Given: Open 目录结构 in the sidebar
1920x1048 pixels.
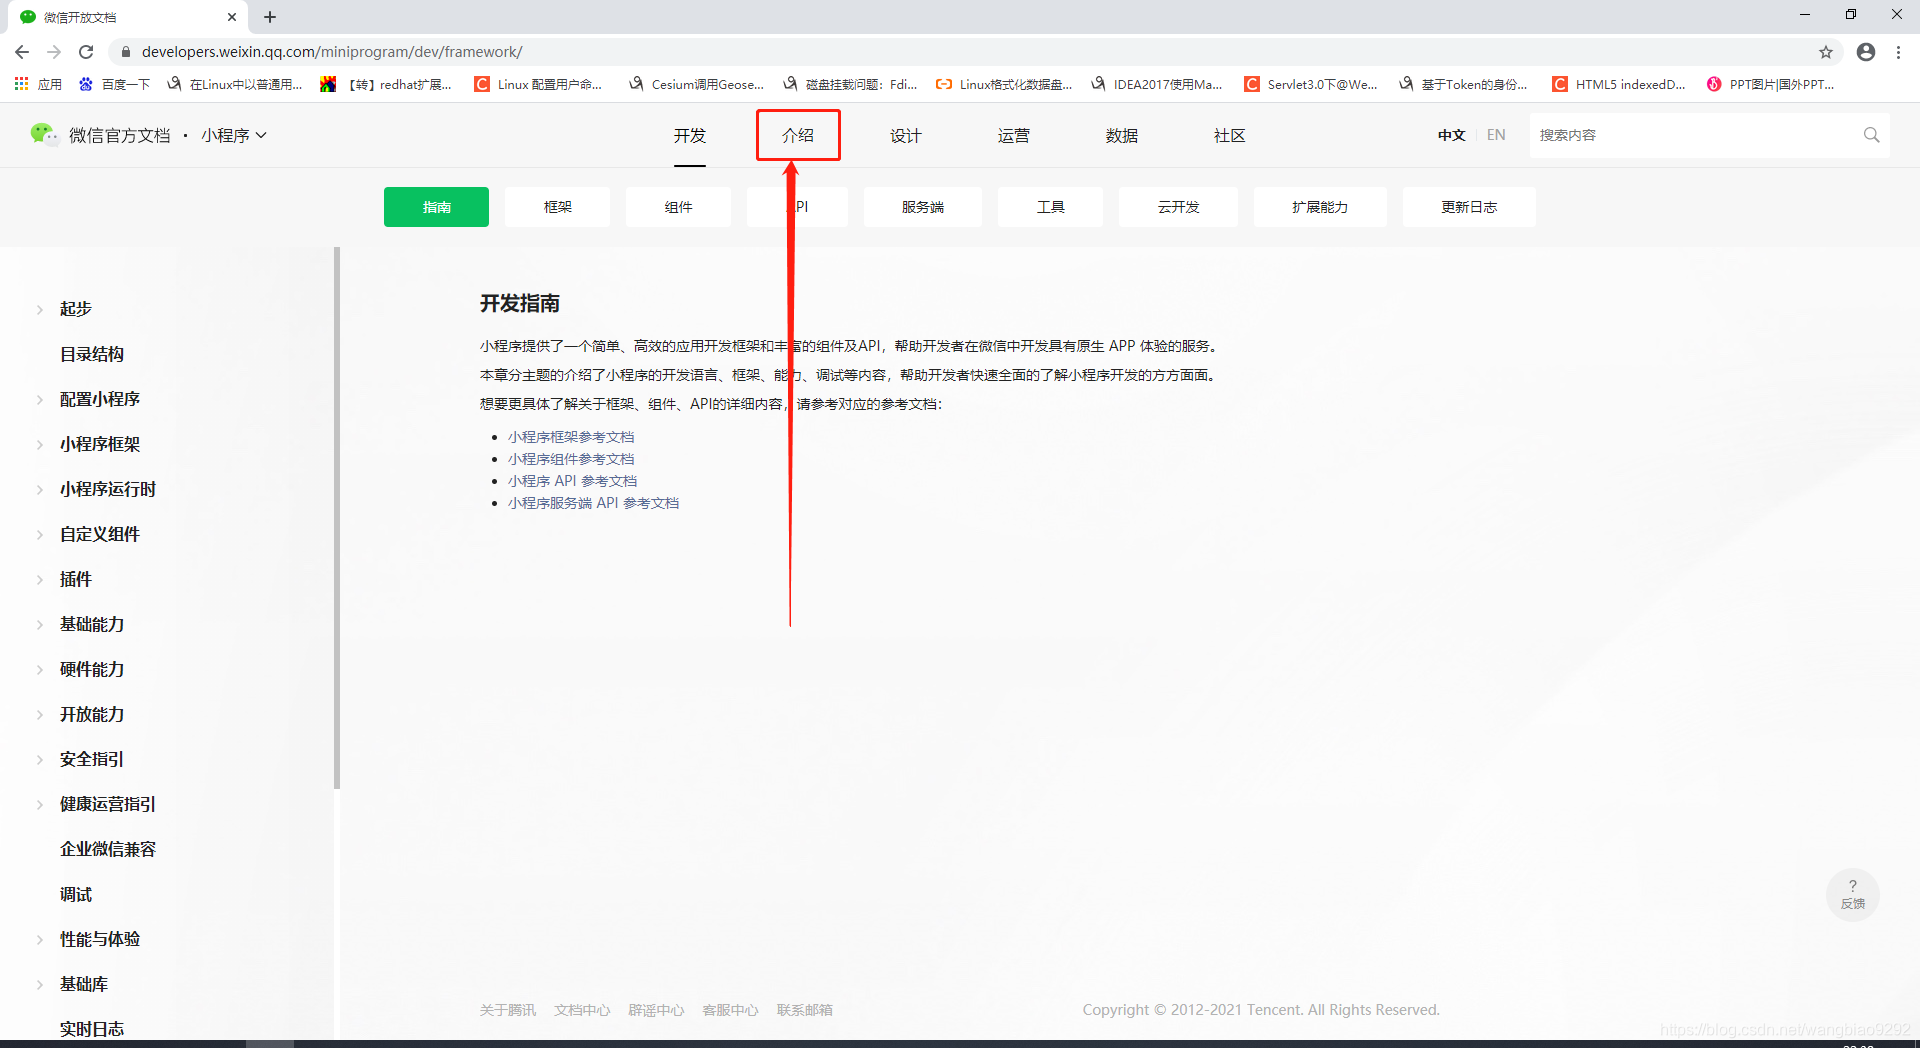Looking at the screenshot, I should (92, 354).
